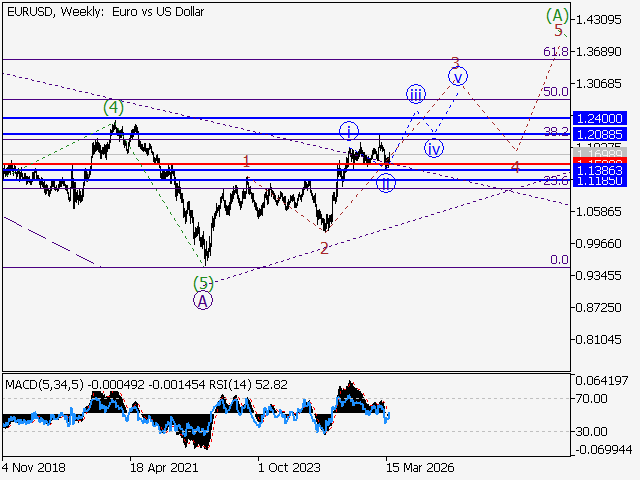Click the 1.20885 price level tag
640x480 pixels.
click(603, 133)
